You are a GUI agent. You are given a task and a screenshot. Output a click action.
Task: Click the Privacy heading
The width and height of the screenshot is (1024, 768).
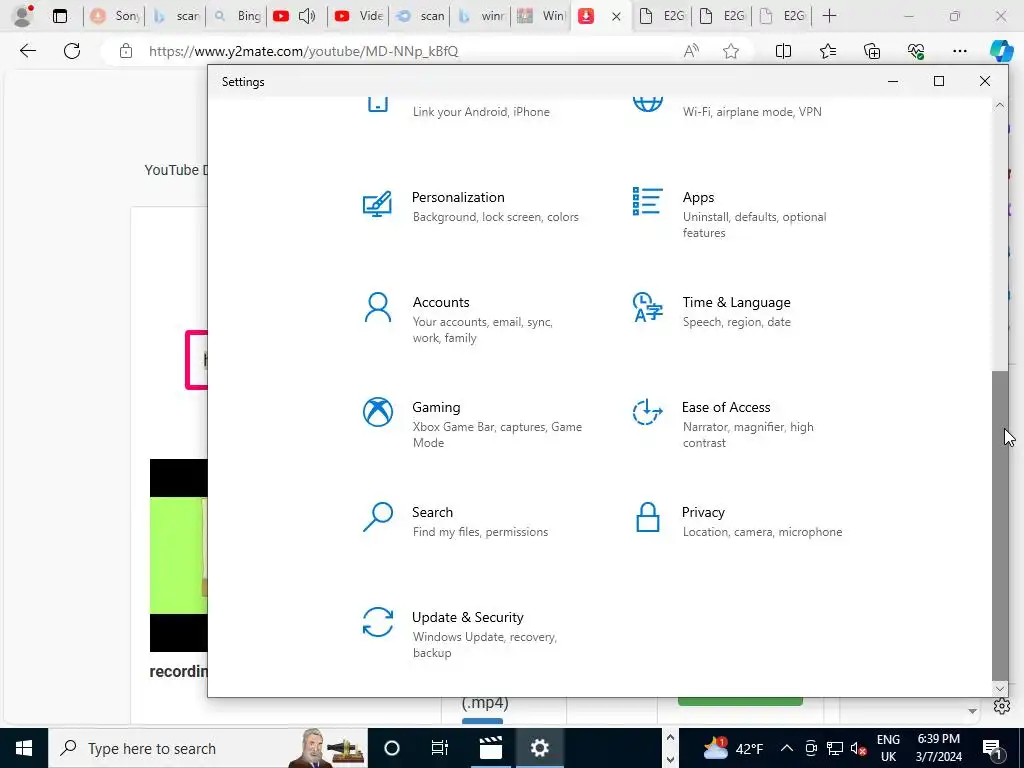click(x=703, y=513)
